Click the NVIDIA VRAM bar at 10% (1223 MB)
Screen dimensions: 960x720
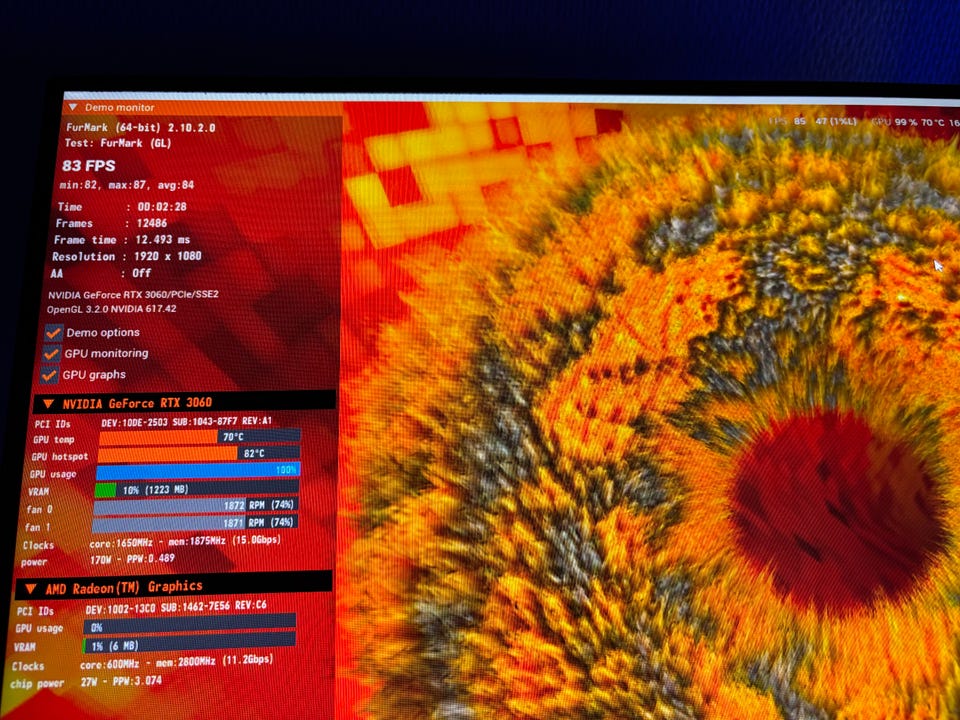pos(197,489)
